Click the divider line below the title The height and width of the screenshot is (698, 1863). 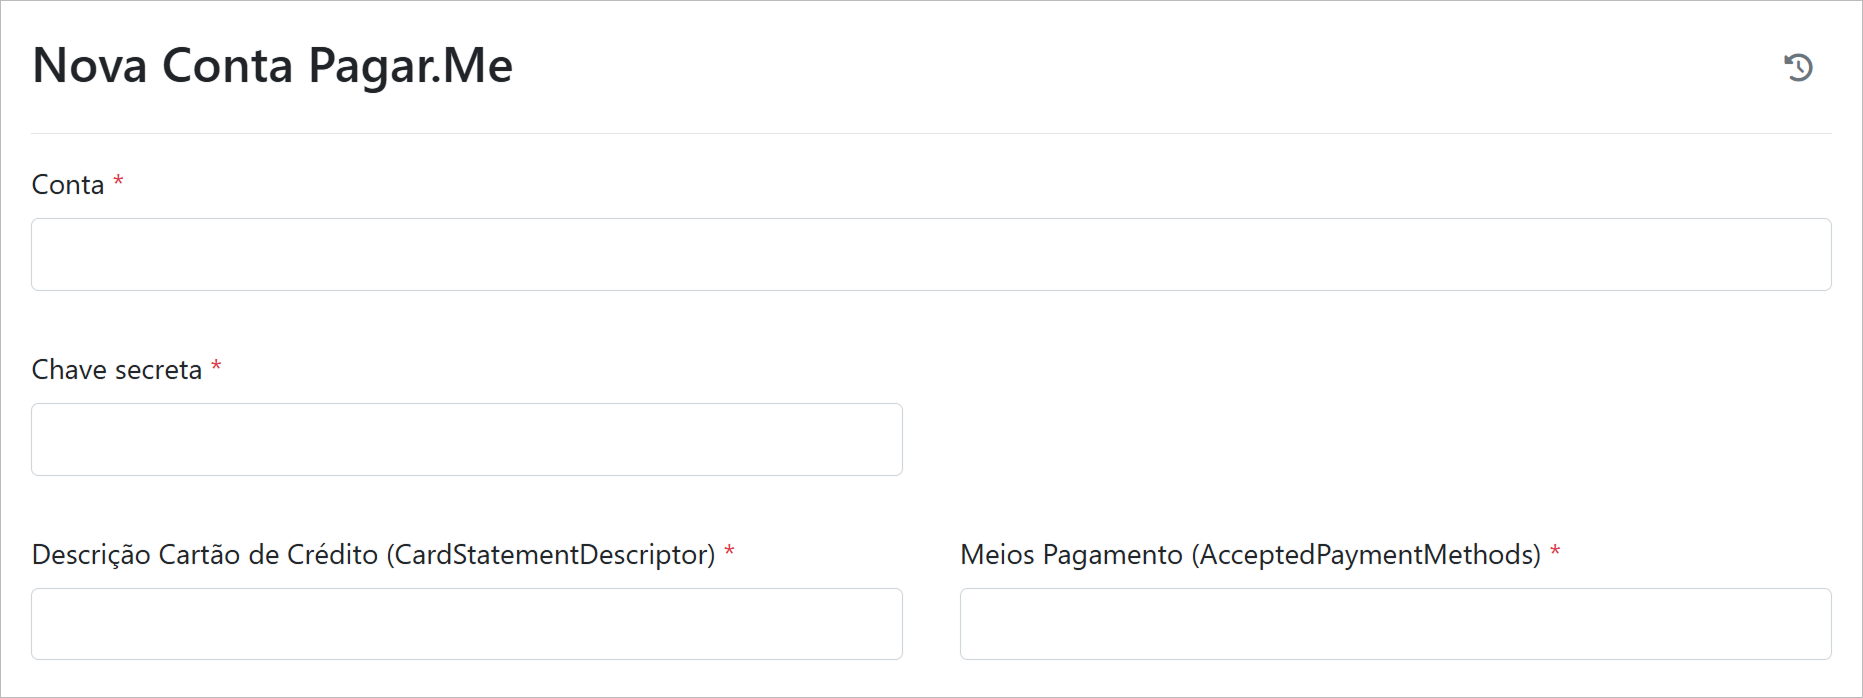click(x=930, y=133)
